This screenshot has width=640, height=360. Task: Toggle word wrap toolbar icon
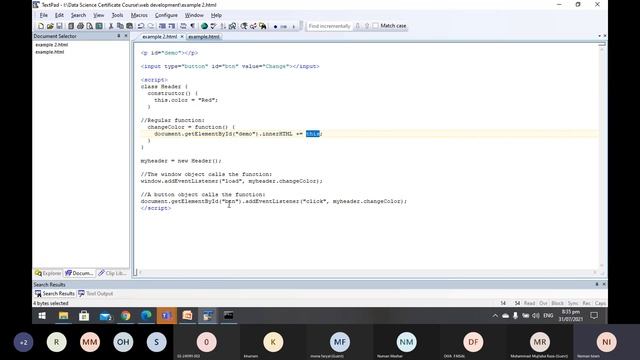pyautogui.click(x=183, y=26)
